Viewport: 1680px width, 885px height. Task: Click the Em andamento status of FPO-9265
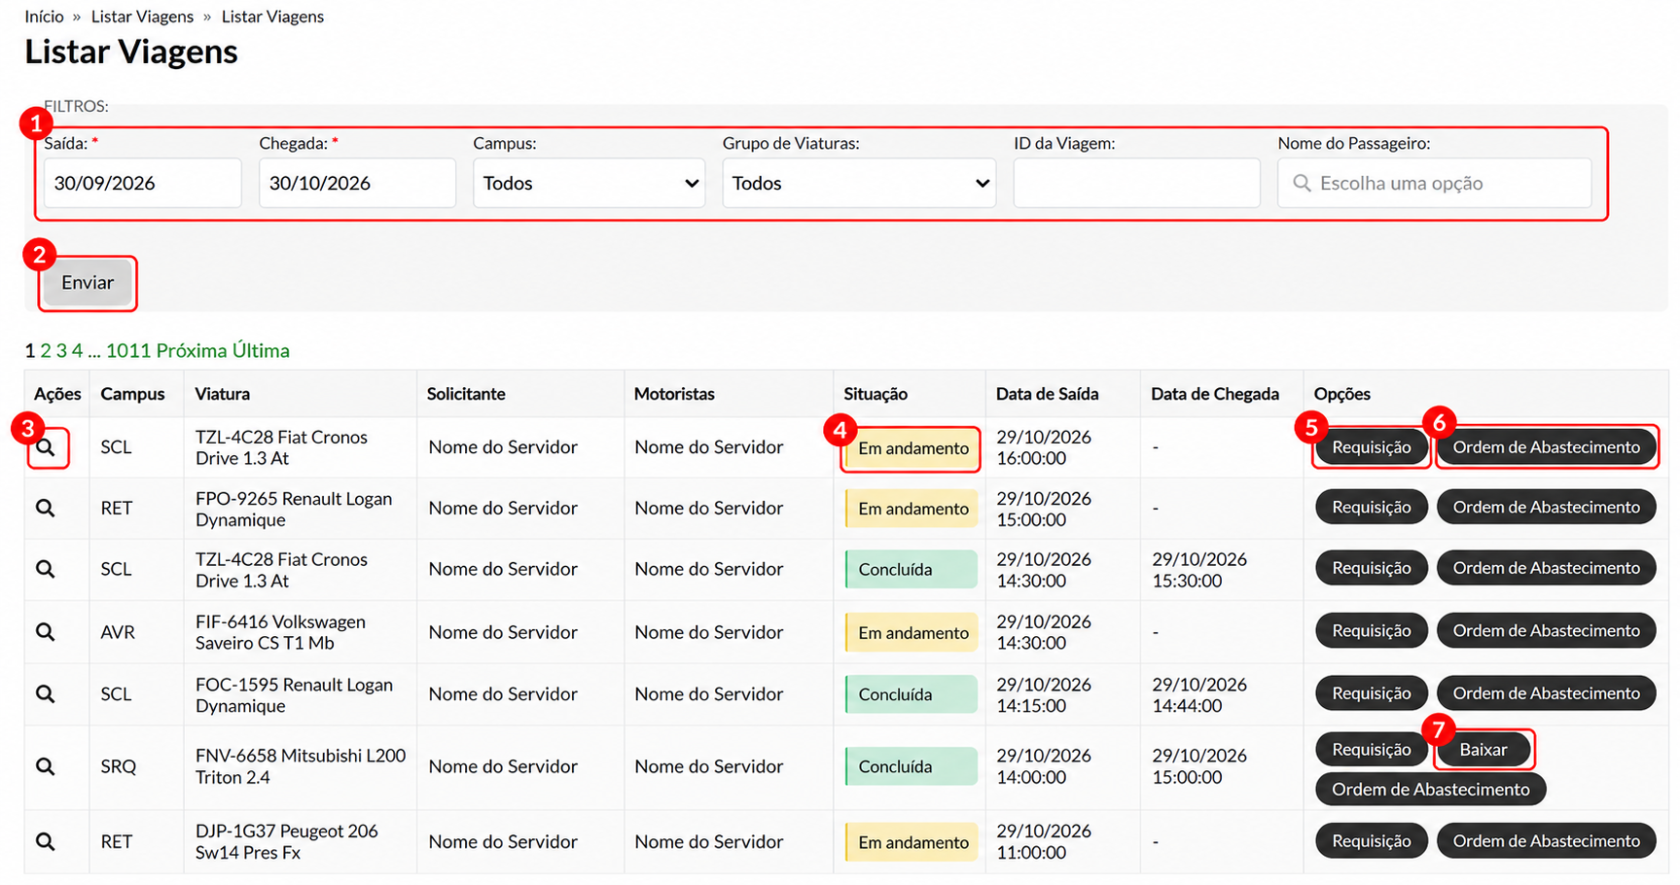(911, 508)
